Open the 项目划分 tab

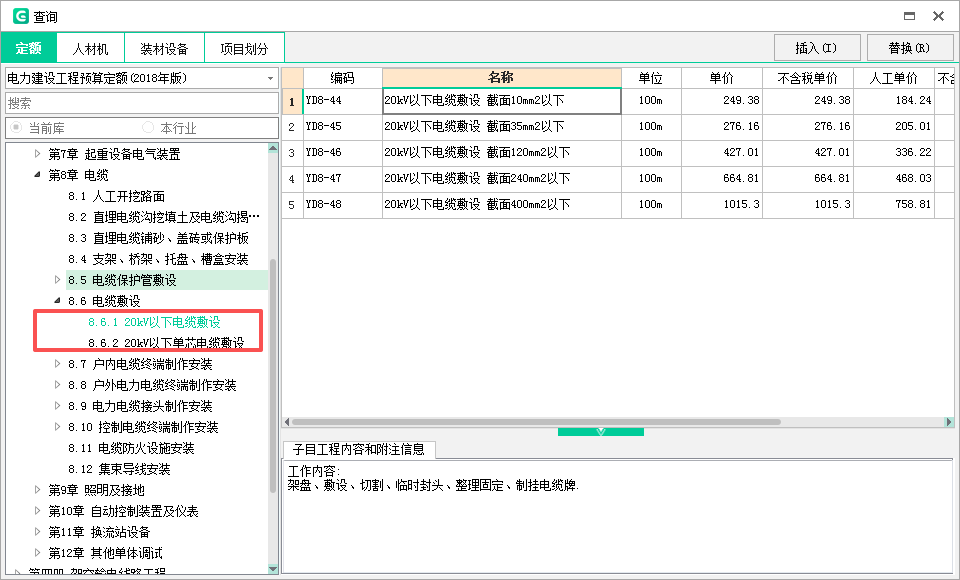[x=243, y=47]
